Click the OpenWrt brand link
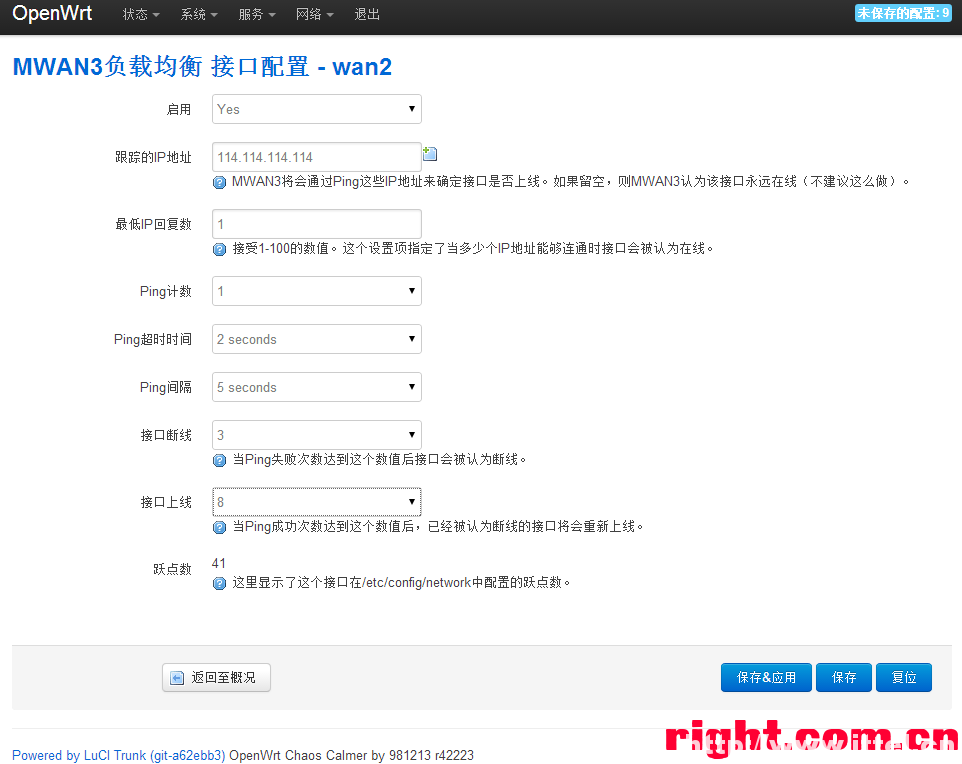Screen dimensions: 962x764 (x=52, y=14)
